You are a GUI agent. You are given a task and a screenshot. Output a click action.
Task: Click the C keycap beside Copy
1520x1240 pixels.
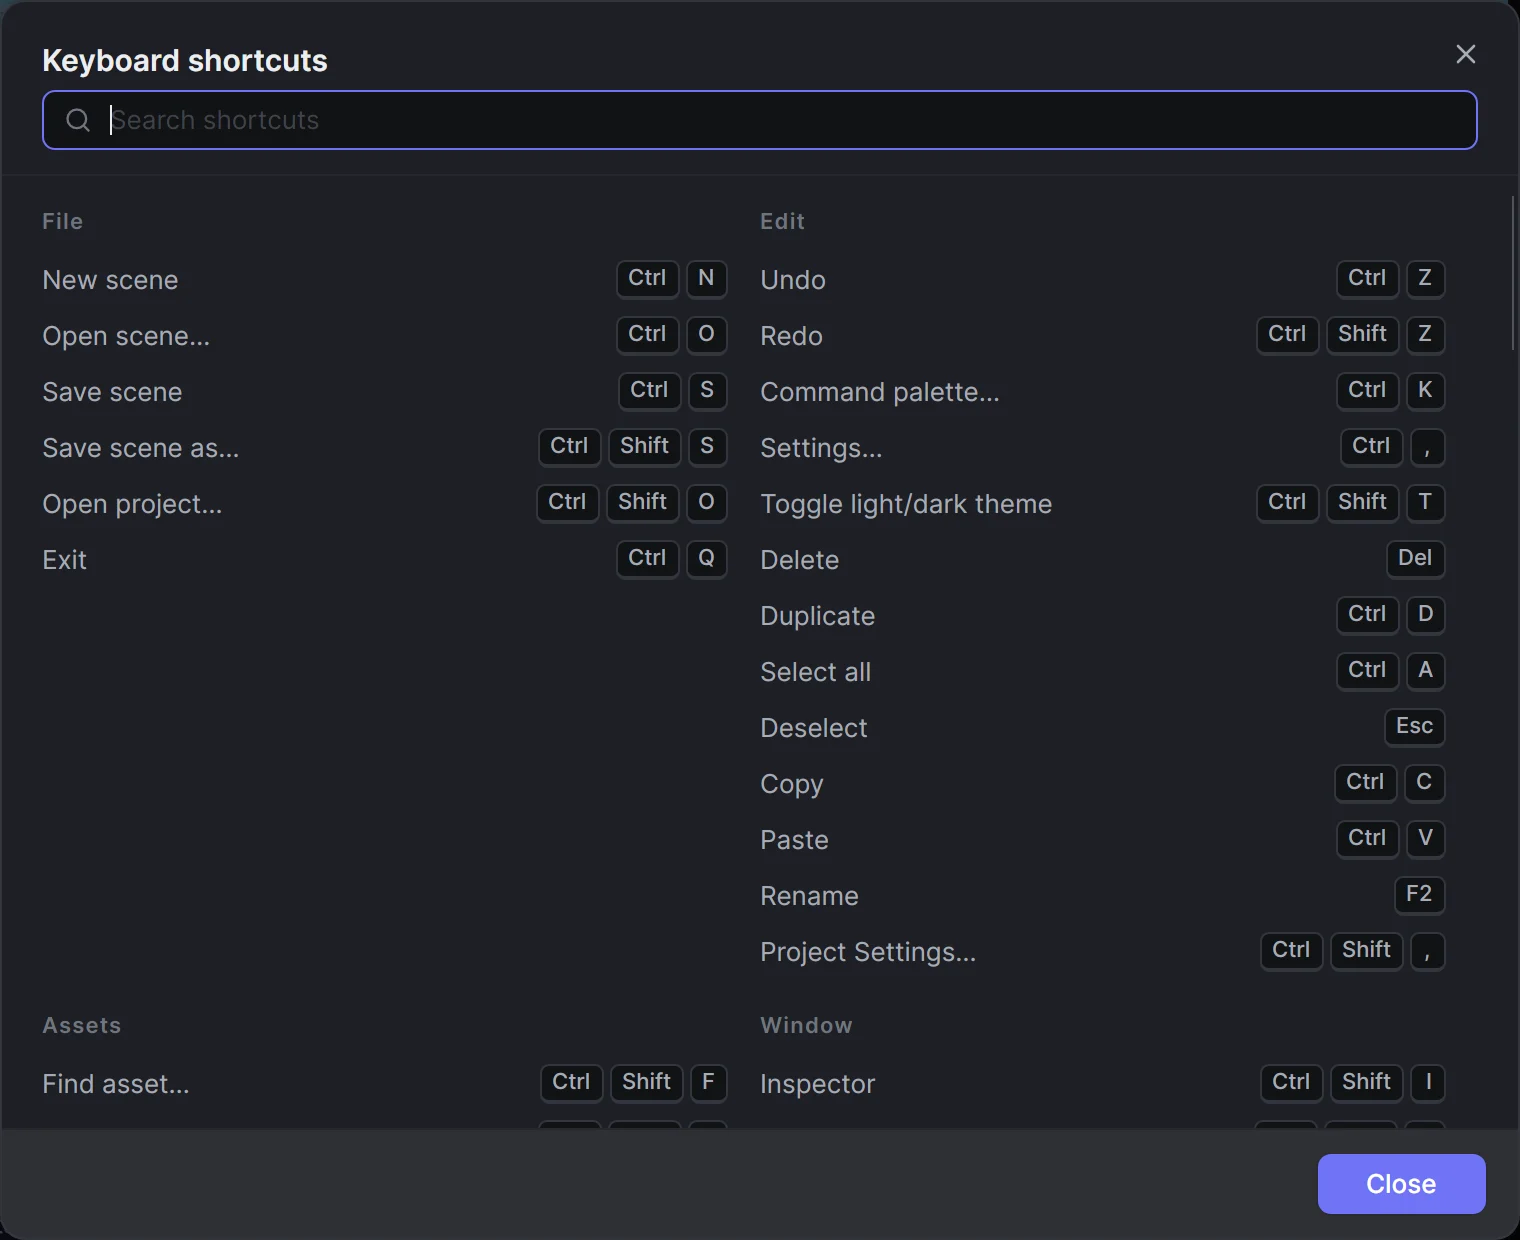point(1424,782)
